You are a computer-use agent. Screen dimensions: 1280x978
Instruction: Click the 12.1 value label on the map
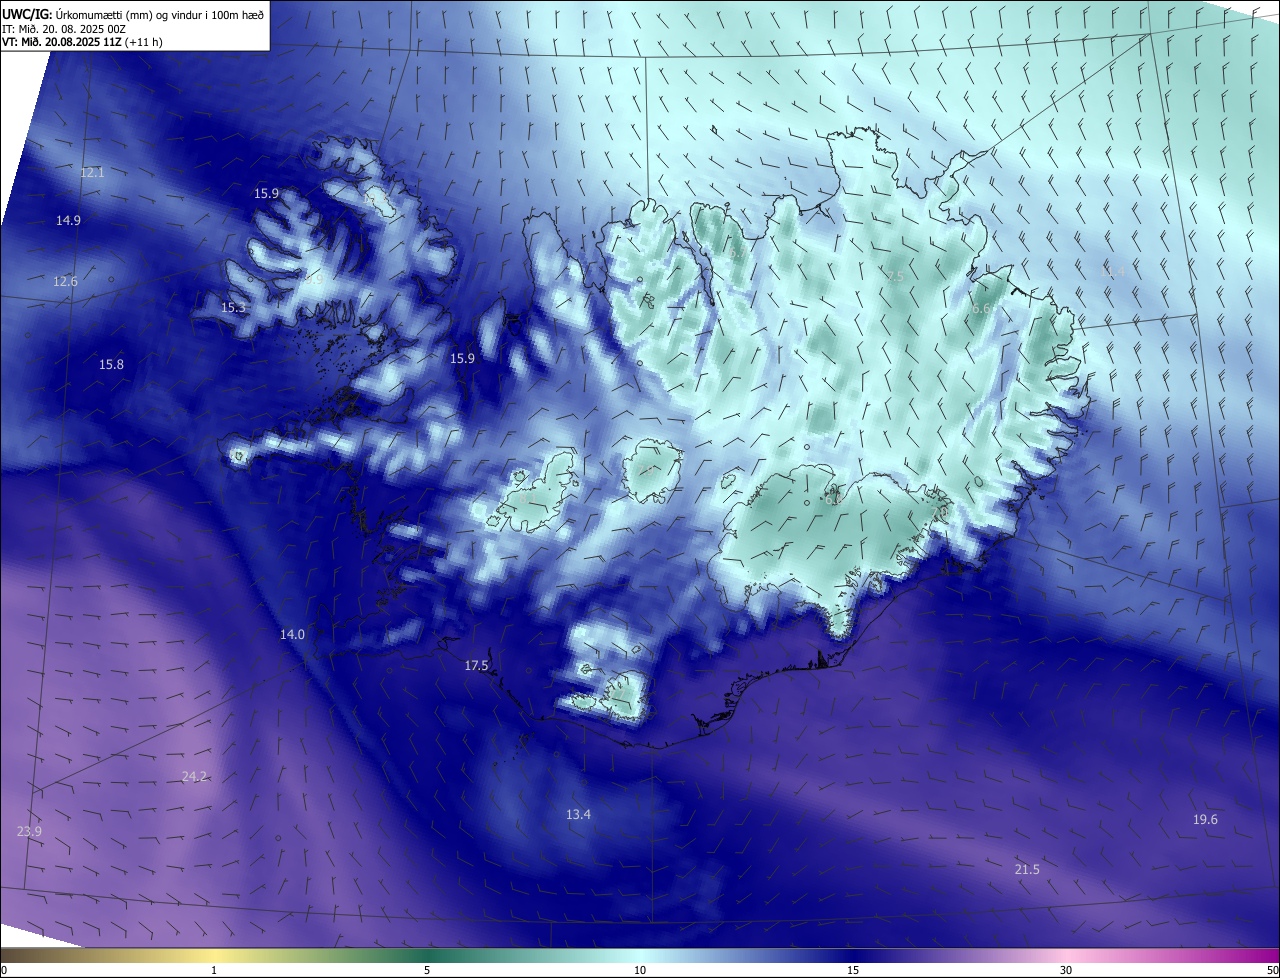[92, 173]
